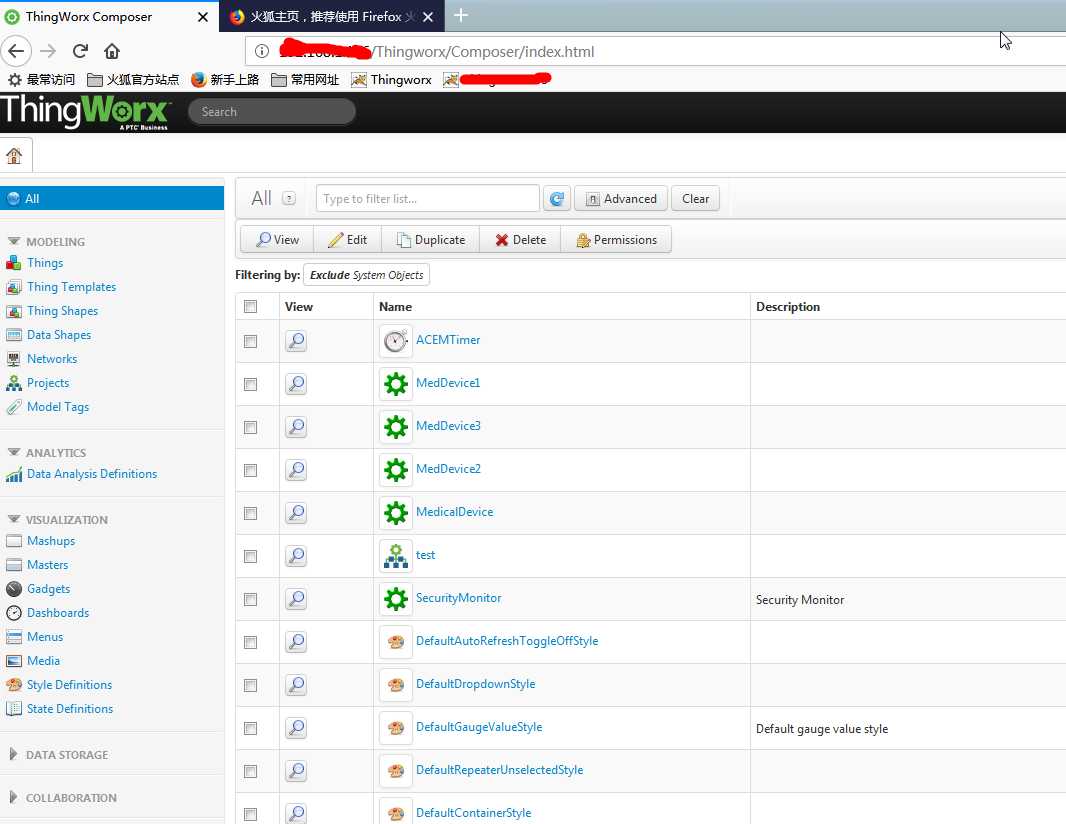Collapse the MODELING section
The image size is (1066, 824).
[14, 241]
